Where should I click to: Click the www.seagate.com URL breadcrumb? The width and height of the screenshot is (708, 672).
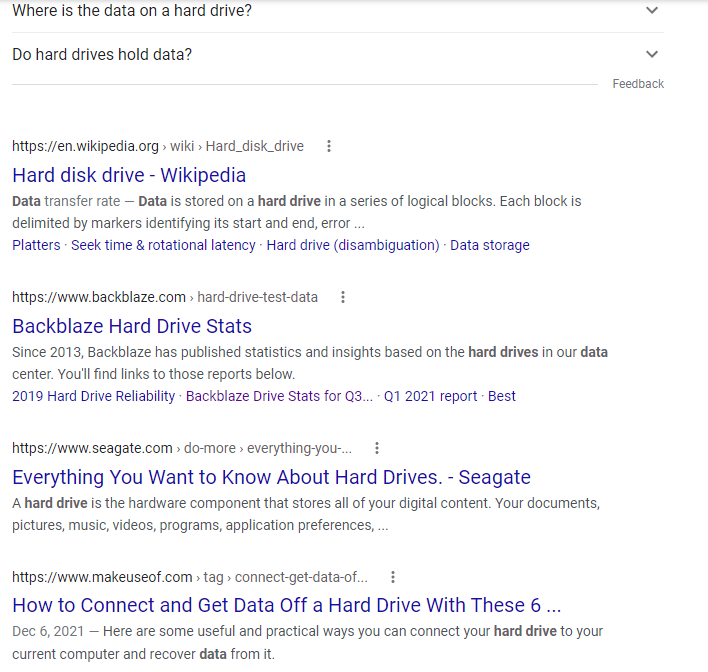click(x=182, y=448)
